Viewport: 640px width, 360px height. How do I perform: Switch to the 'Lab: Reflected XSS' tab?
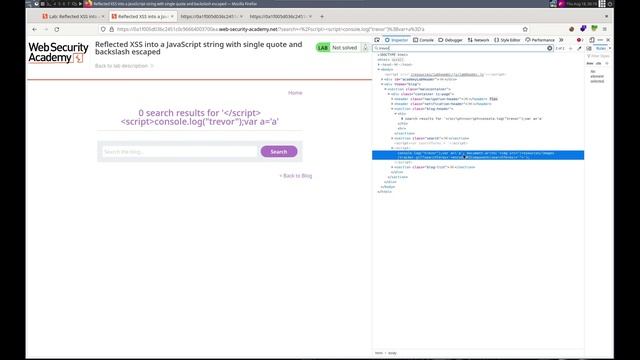pos(73,16)
